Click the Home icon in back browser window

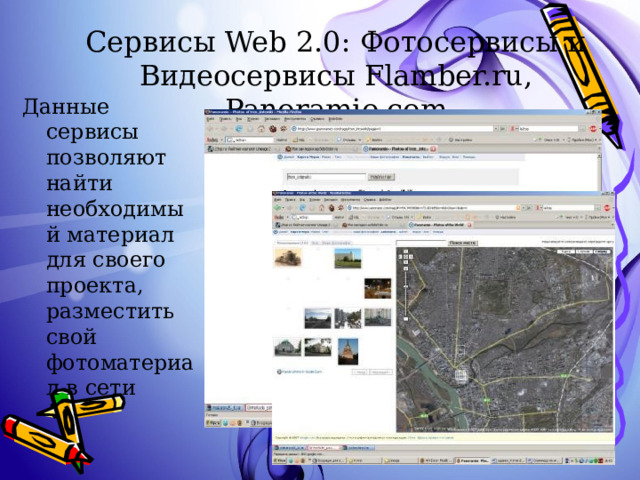point(261,129)
